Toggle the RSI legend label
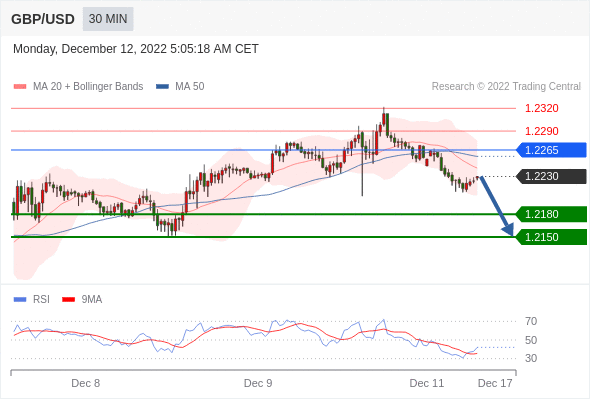The height and width of the screenshot is (400, 590). 41,300
